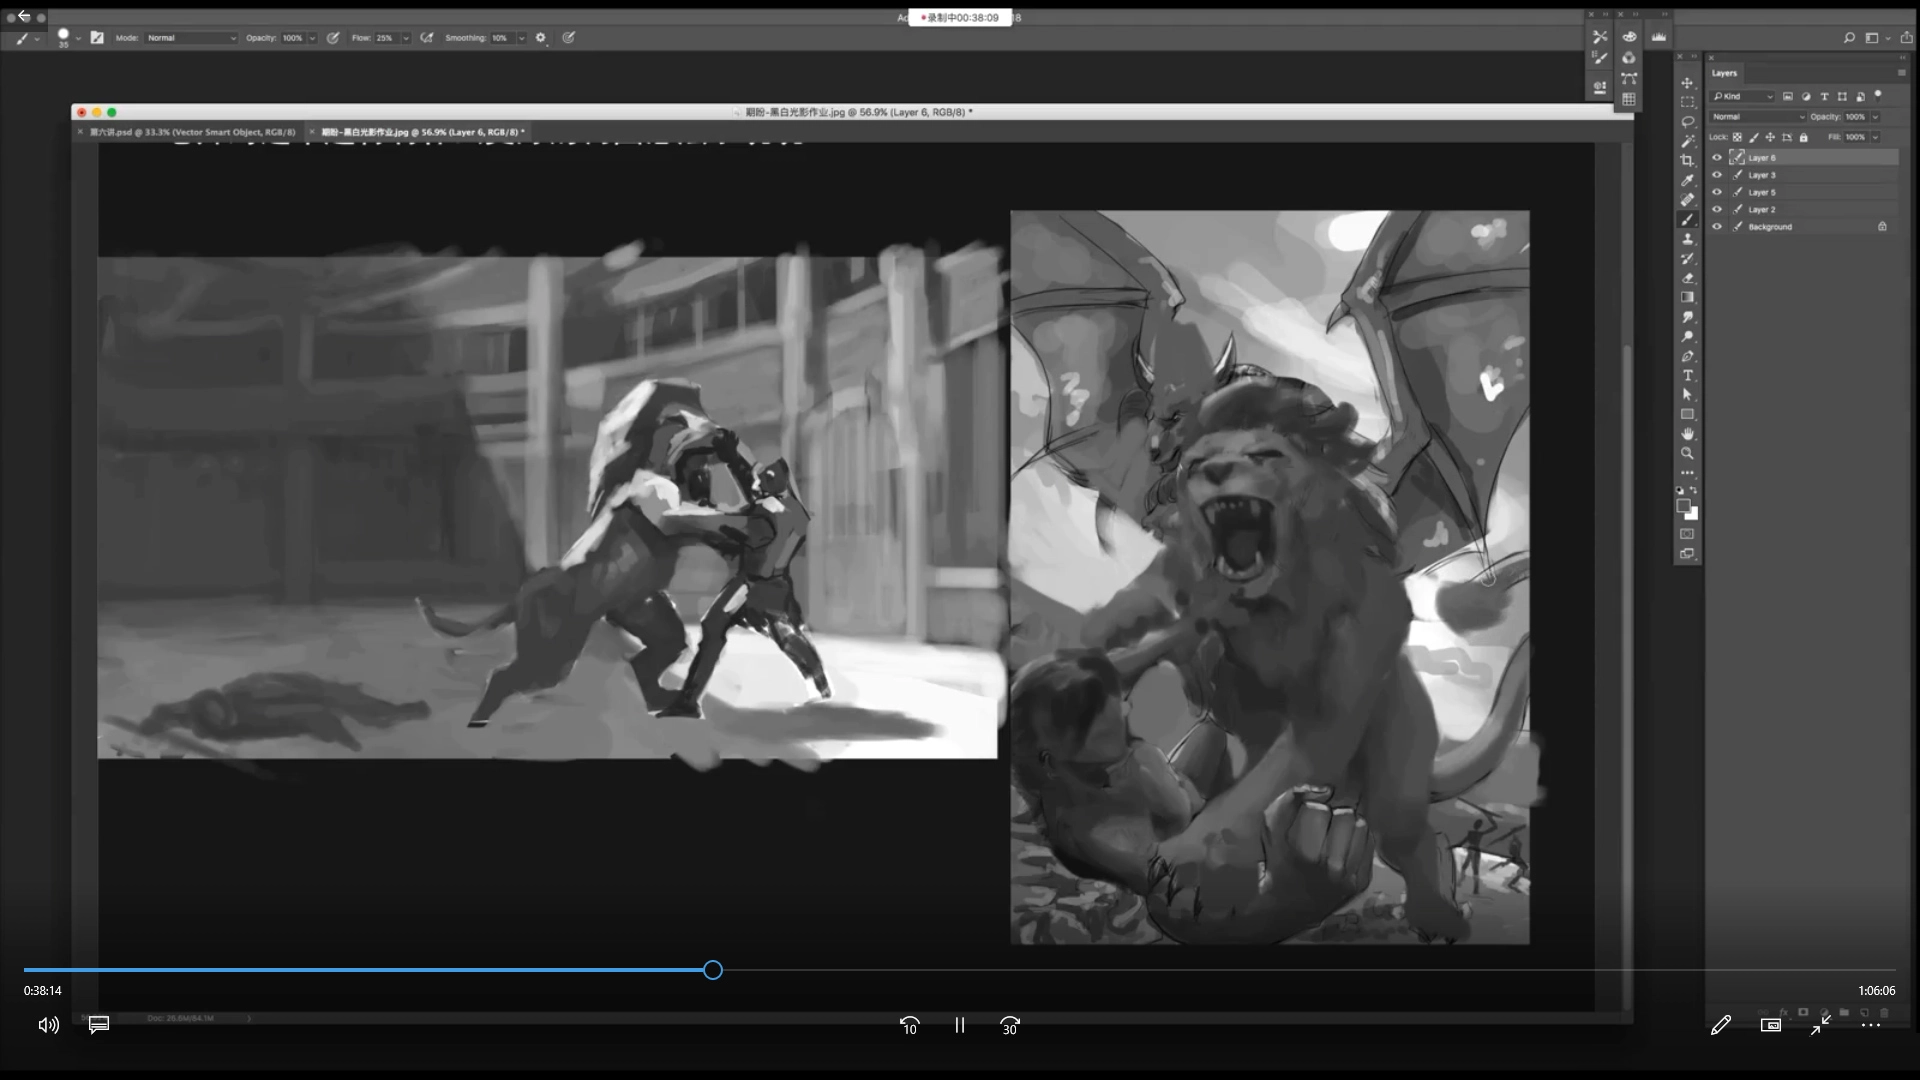1920x1080 pixels.
Task: Select the Horizontal Type tool
Action: click(x=1687, y=376)
